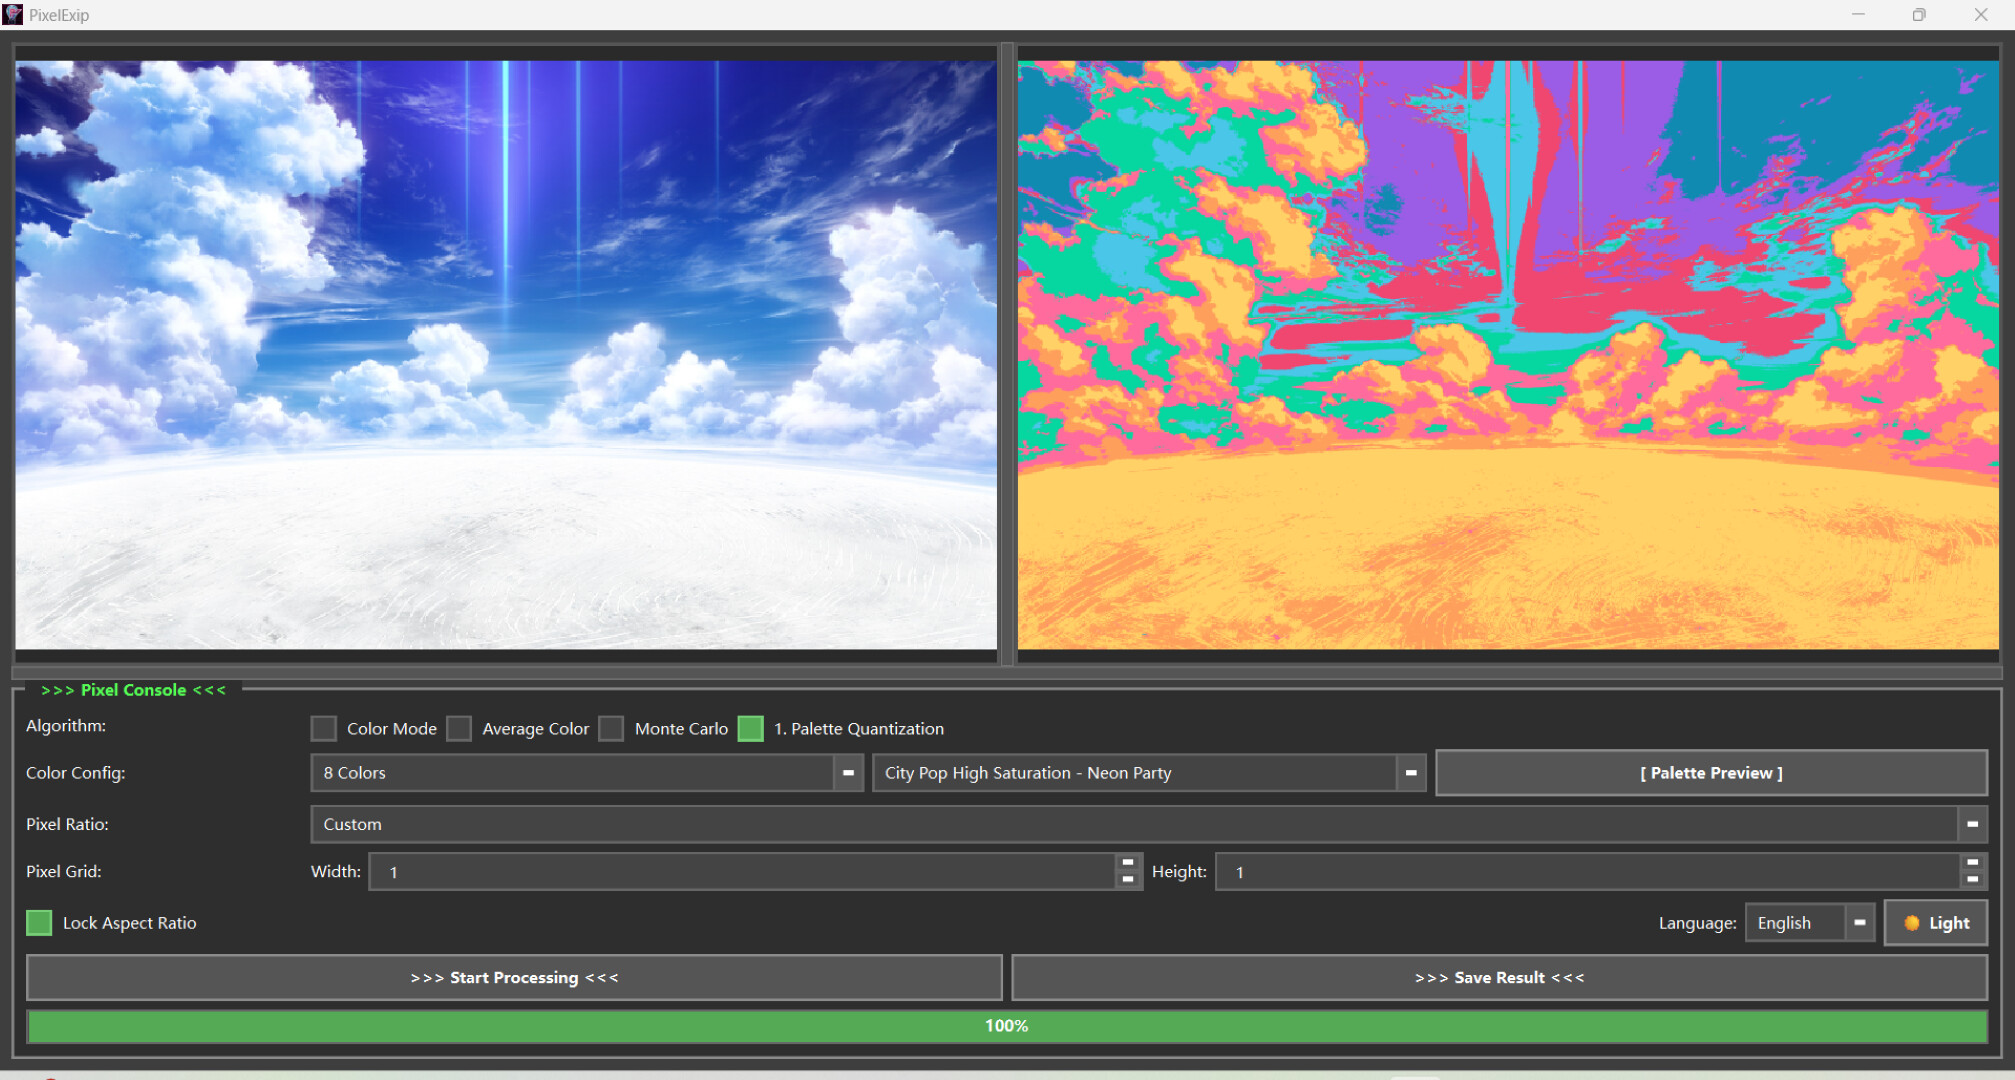The image size is (2015, 1080).
Task: Increase Width with the stepper up arrow
Action: [x=1127, y=864]
